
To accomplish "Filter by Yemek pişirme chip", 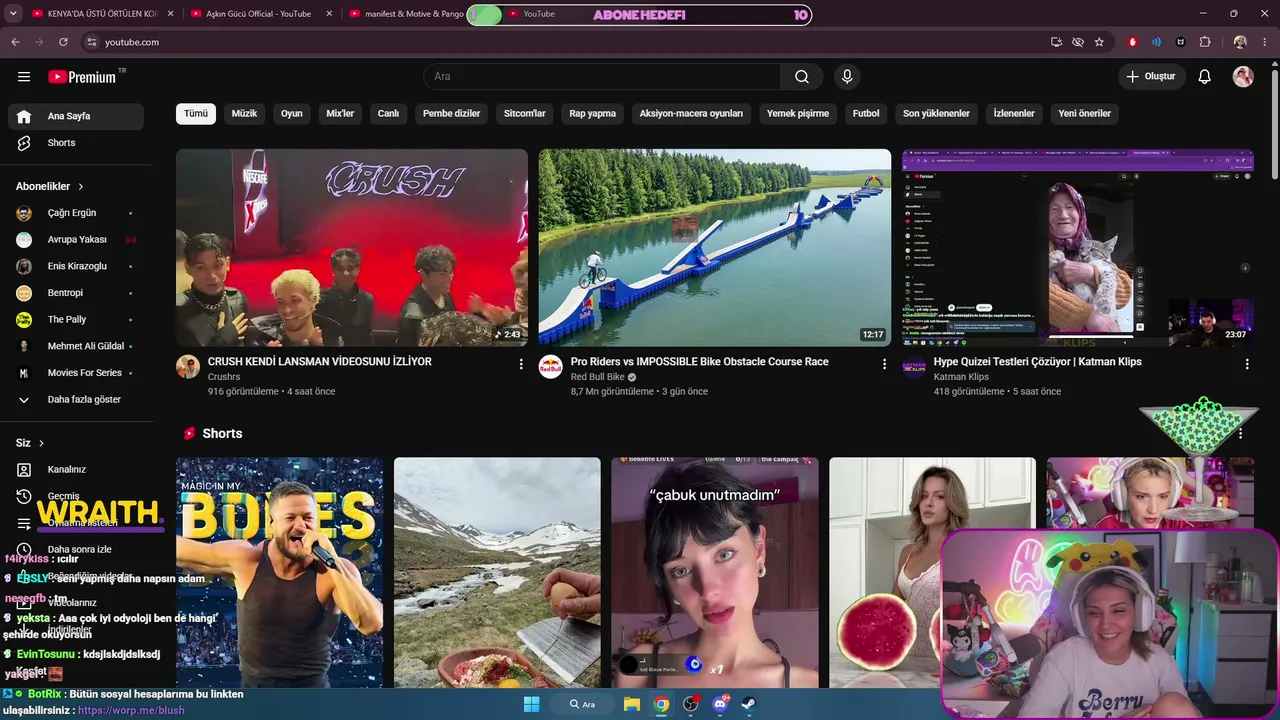I will tap(798, 114).
